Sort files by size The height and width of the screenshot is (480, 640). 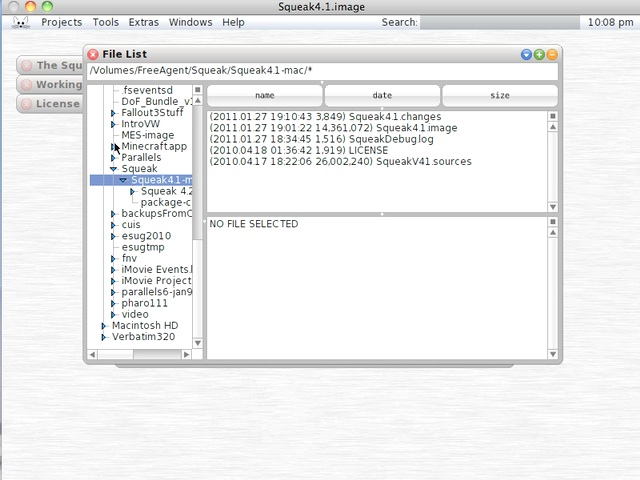pyautogui.click(x=500, y=96)
